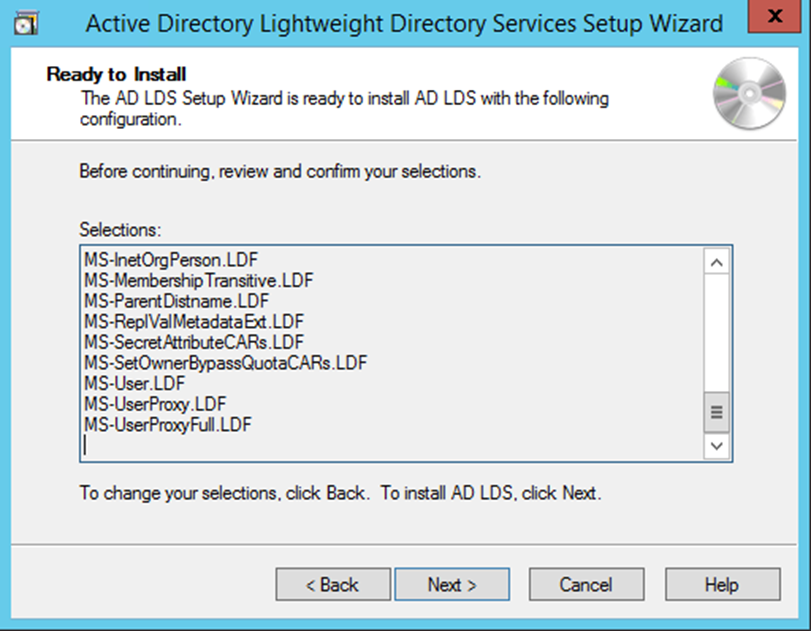The width and height of the screenshot is (811, 631).
Task: Click the MS-UserProxyFull.LDF entry
Action: click(x=167, y=424)
